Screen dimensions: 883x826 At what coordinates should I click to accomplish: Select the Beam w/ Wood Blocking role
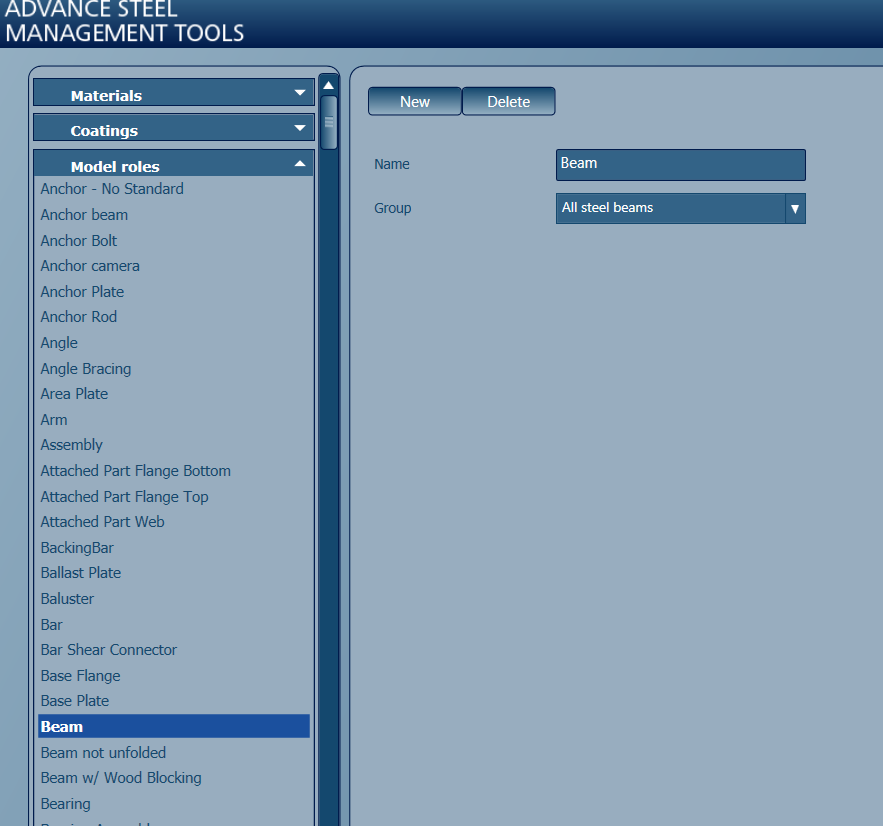pyautogui.click(x=120, y=777)
